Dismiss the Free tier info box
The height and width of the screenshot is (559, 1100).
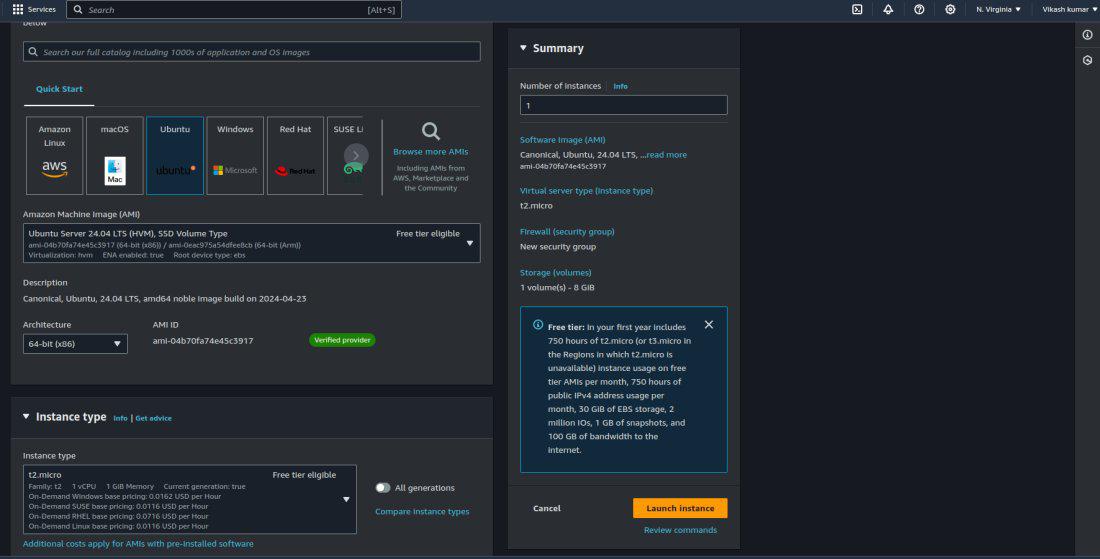click(709, 325)
